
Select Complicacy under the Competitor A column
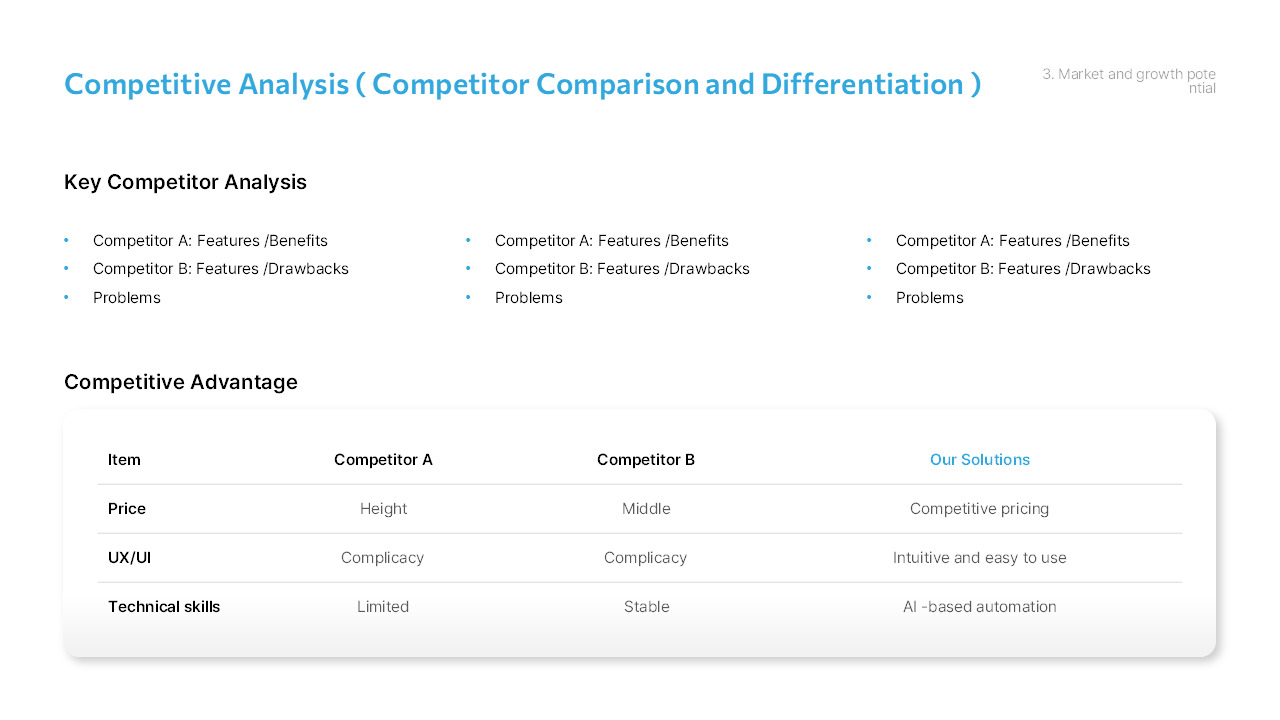coord(382,558)
